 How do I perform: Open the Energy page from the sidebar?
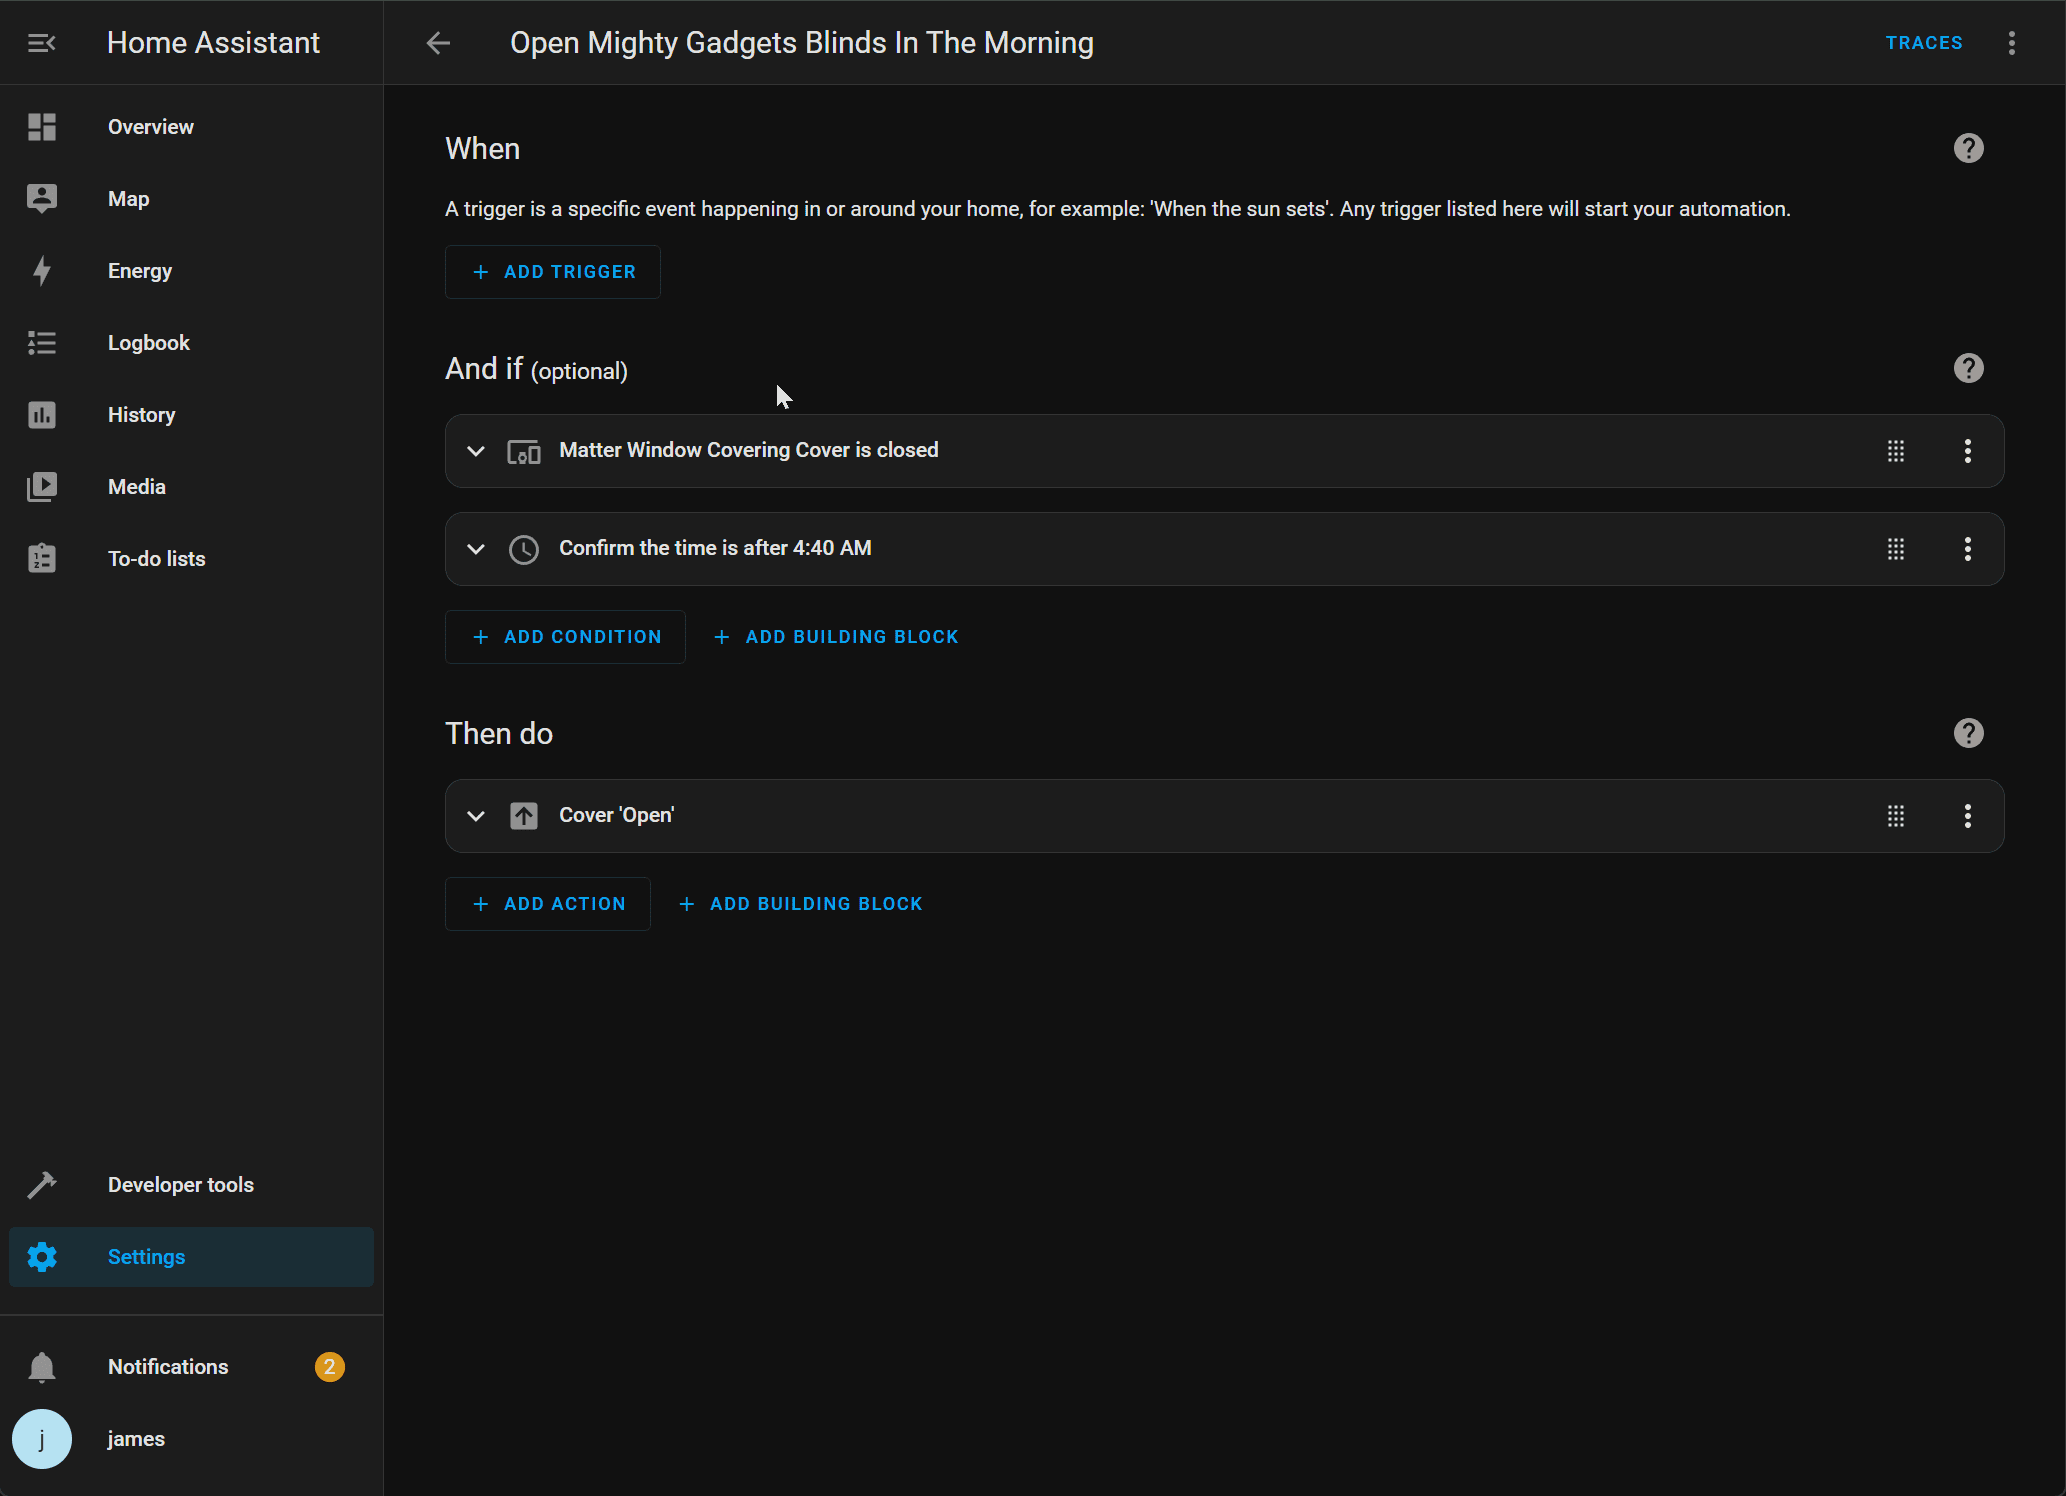pyautogui.click(x=139, y=271)
